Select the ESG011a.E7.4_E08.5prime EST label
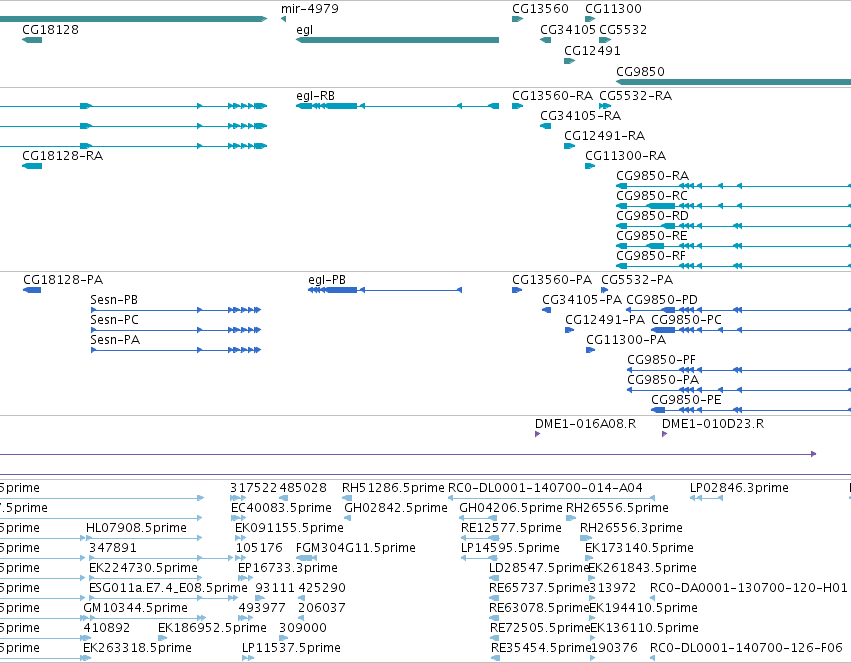The image size is (851, 663). pos(168,588)
